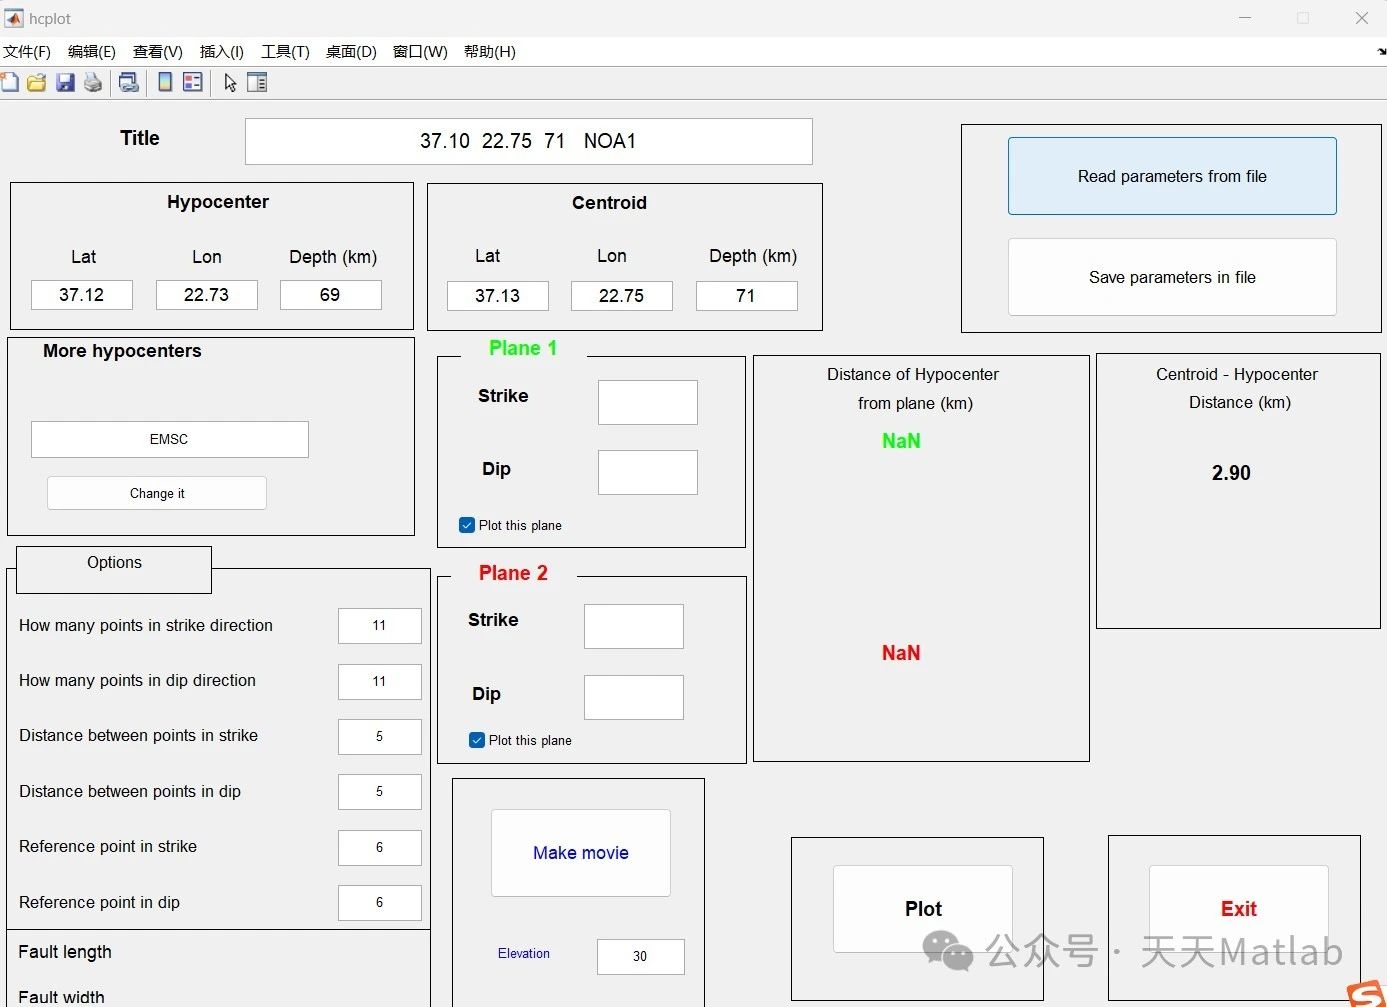The height and width of the screenshot is (1007, 1387).
Task: Click the green NaN distance value
Action: pos(901,441)
